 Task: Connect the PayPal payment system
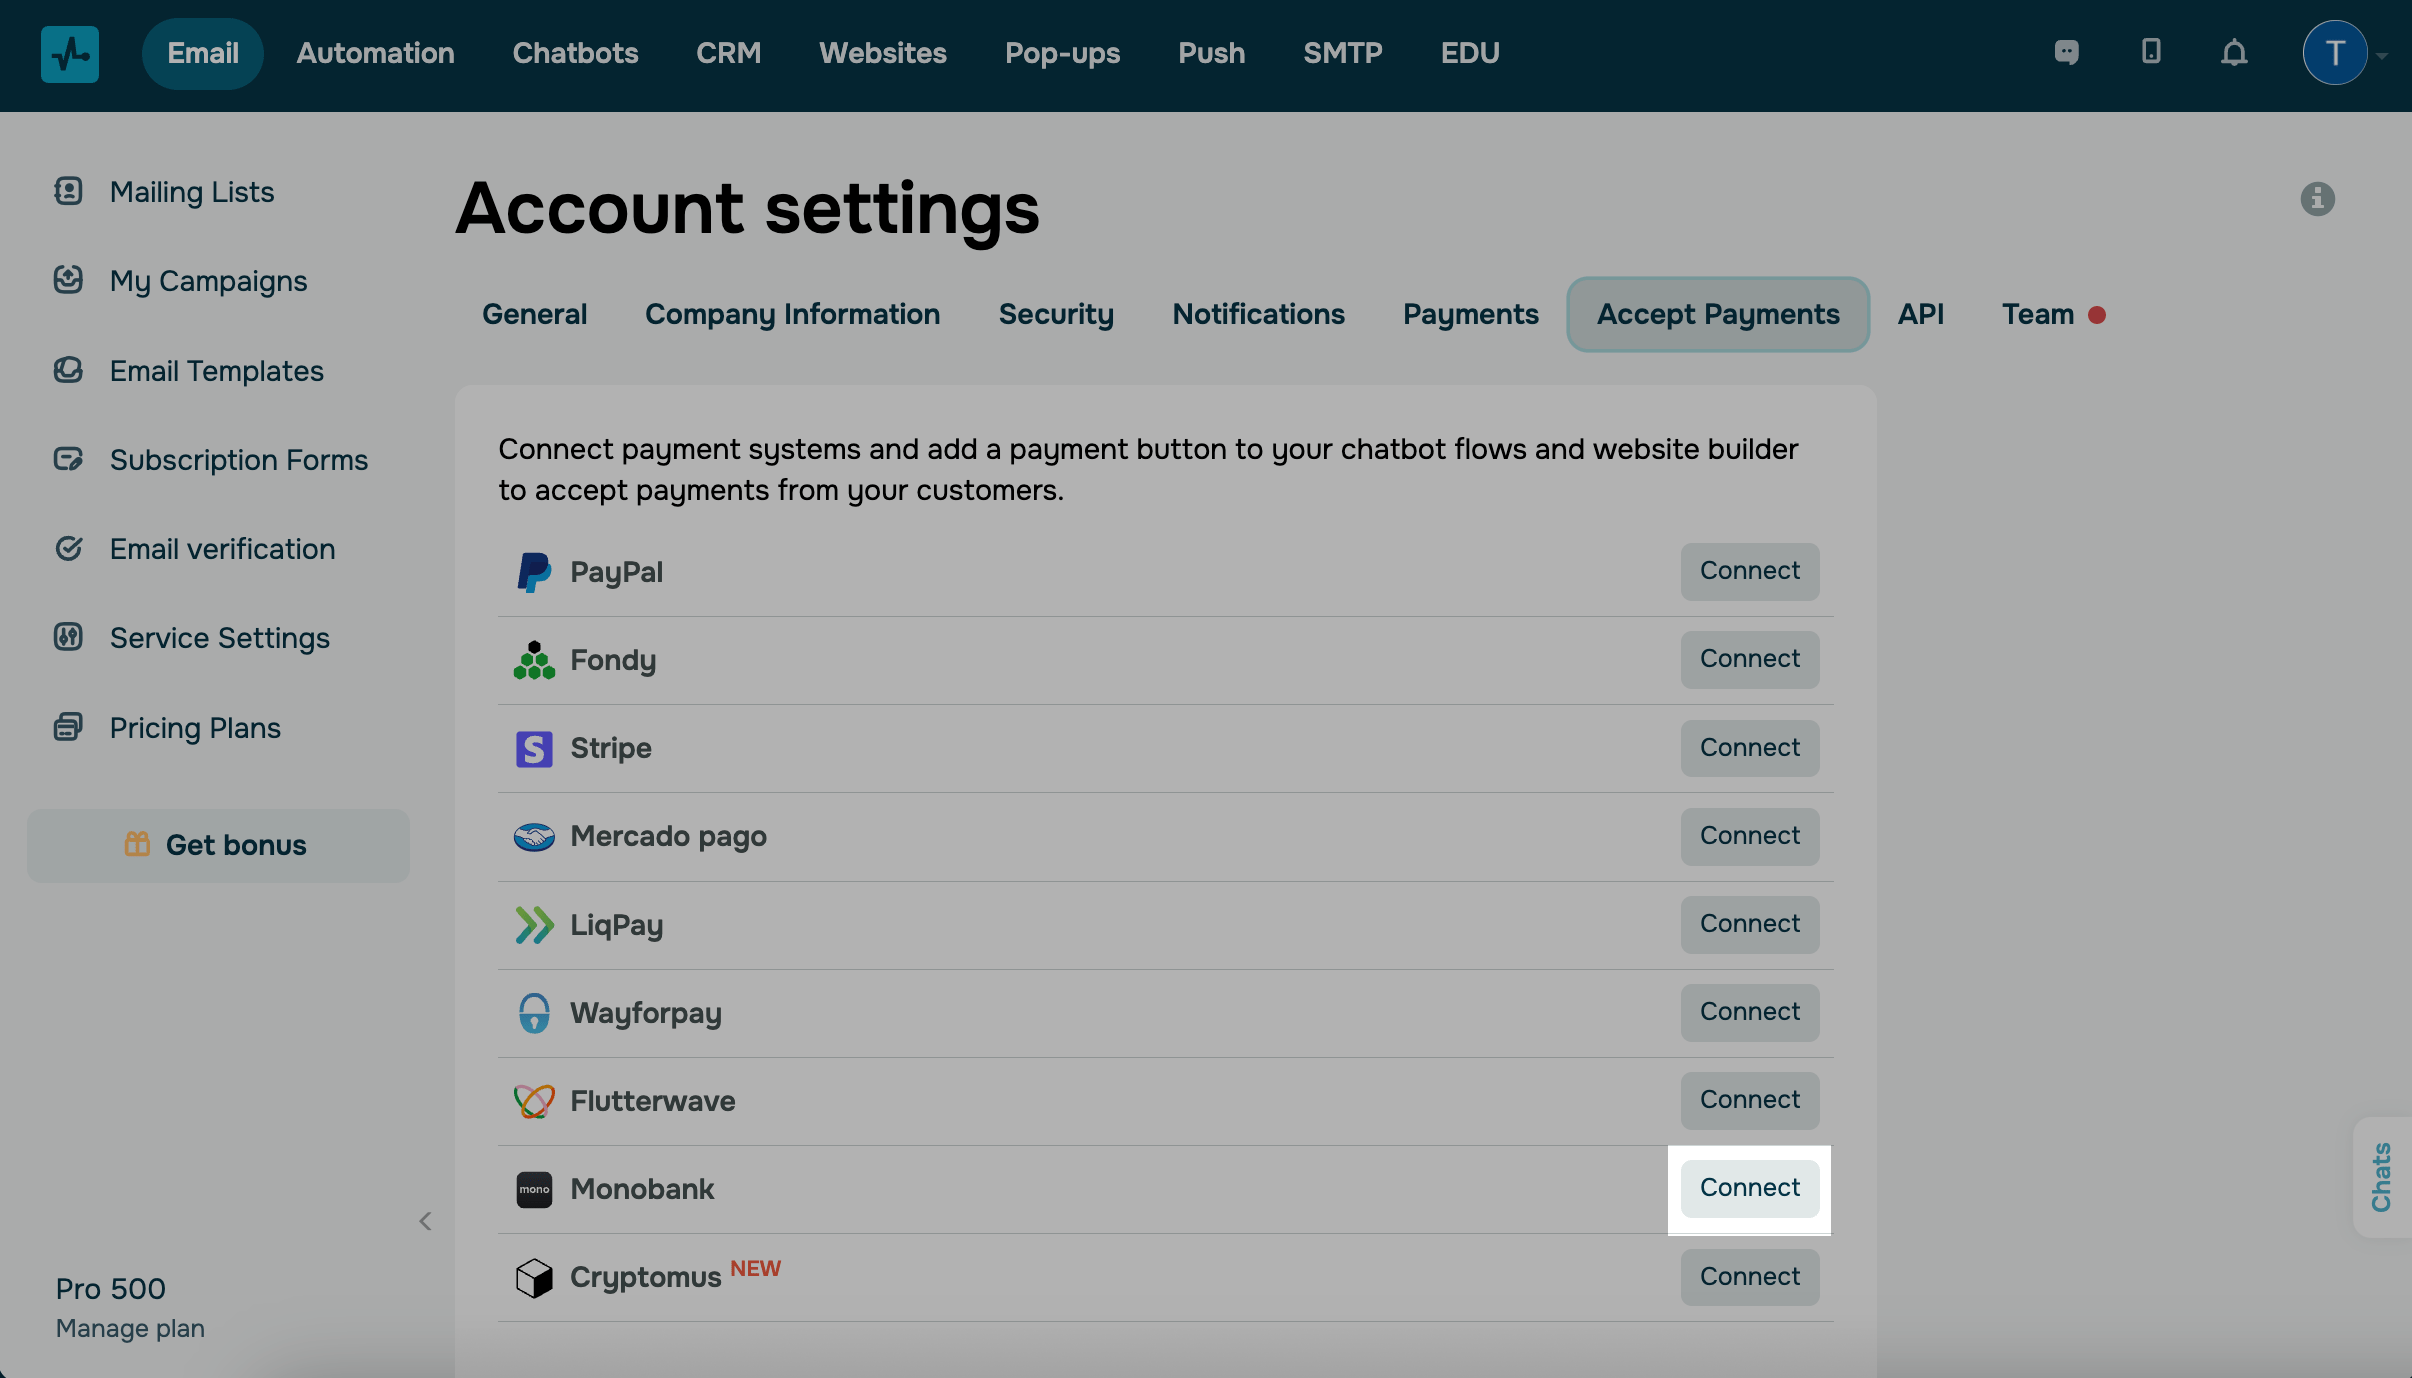(x=1749, y=571)
